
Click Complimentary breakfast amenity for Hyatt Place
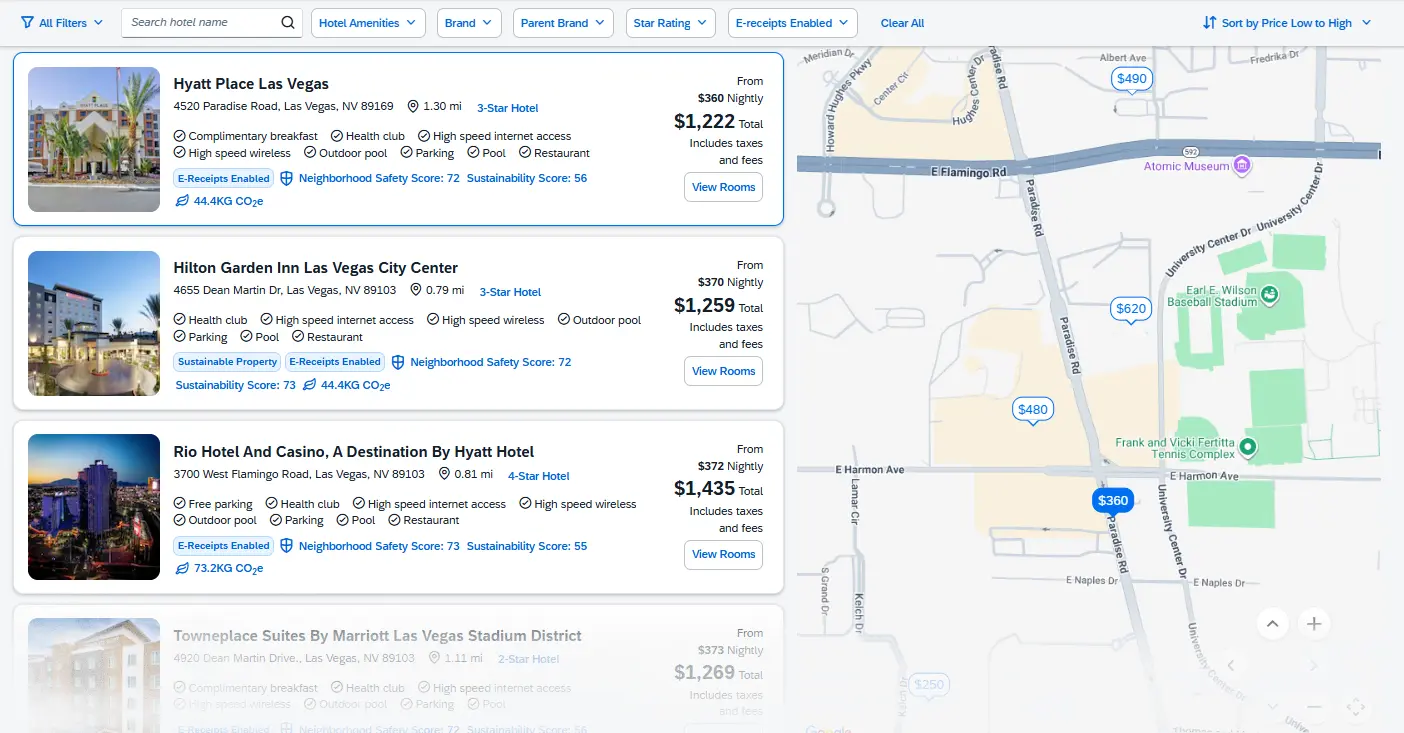[246, 136]
